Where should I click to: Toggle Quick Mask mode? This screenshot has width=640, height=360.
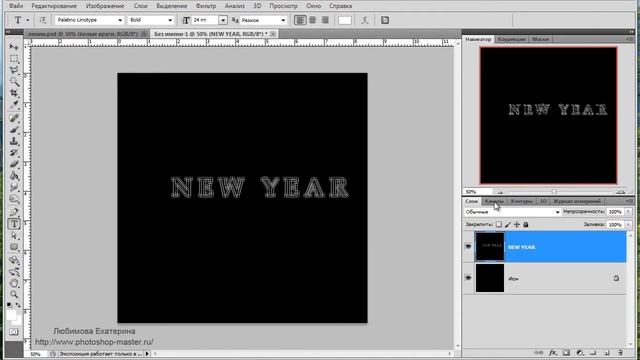13,332
